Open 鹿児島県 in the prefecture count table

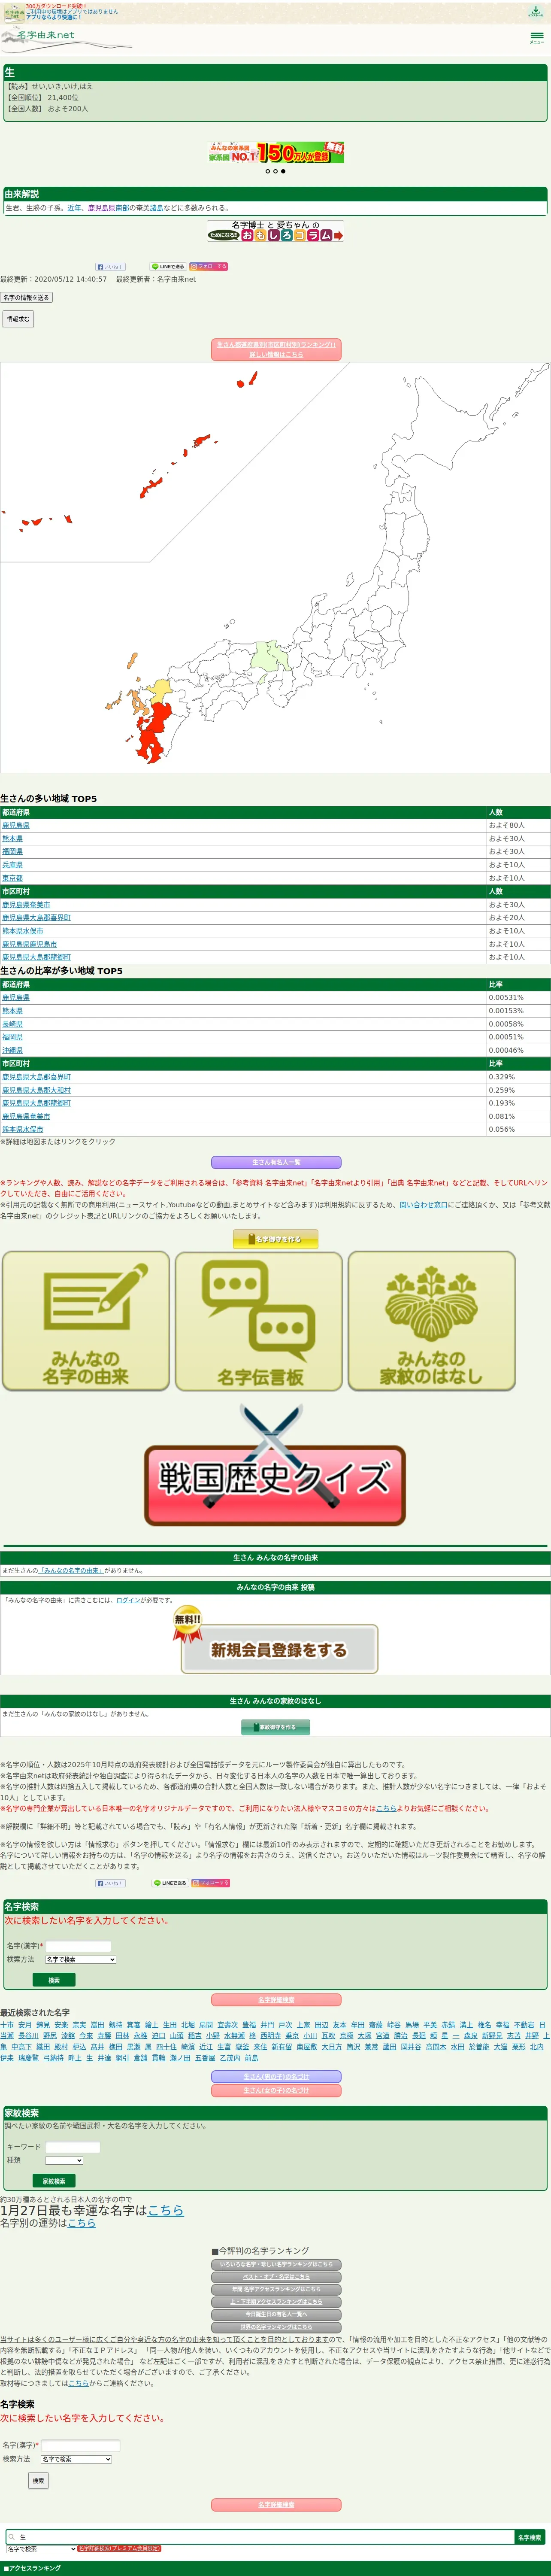point(16,825)
